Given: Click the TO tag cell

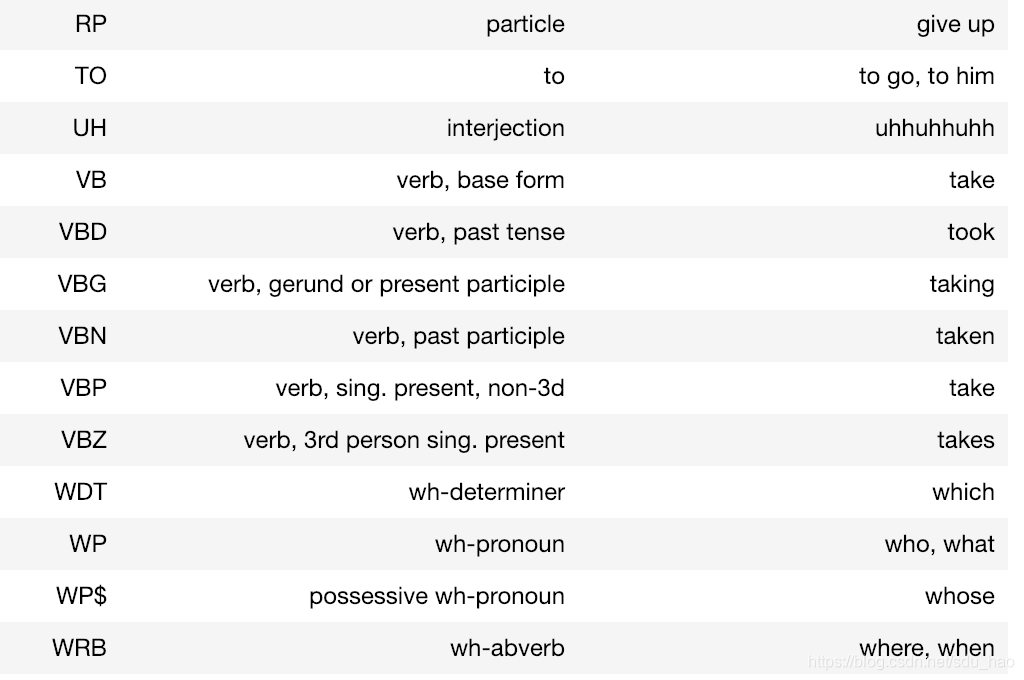Looking at the screenshot, I should 91,76.
